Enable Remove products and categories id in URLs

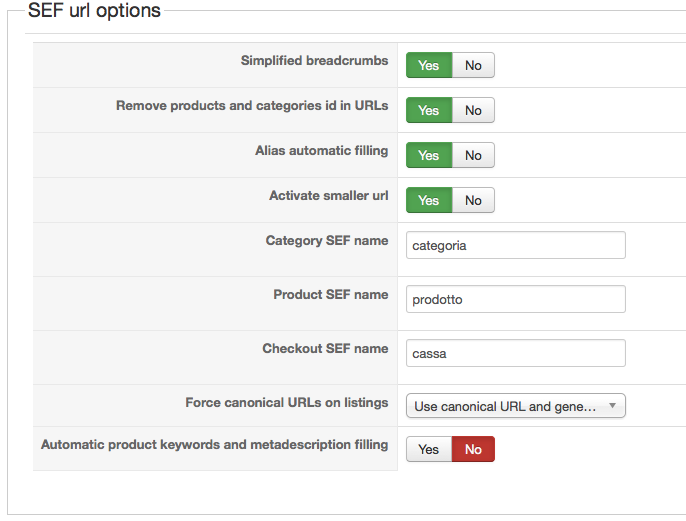tap(429, 110)
